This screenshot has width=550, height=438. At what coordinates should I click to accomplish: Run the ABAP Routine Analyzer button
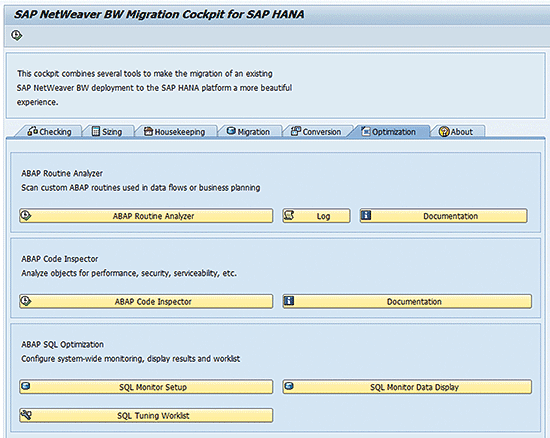tap(146, 216)
